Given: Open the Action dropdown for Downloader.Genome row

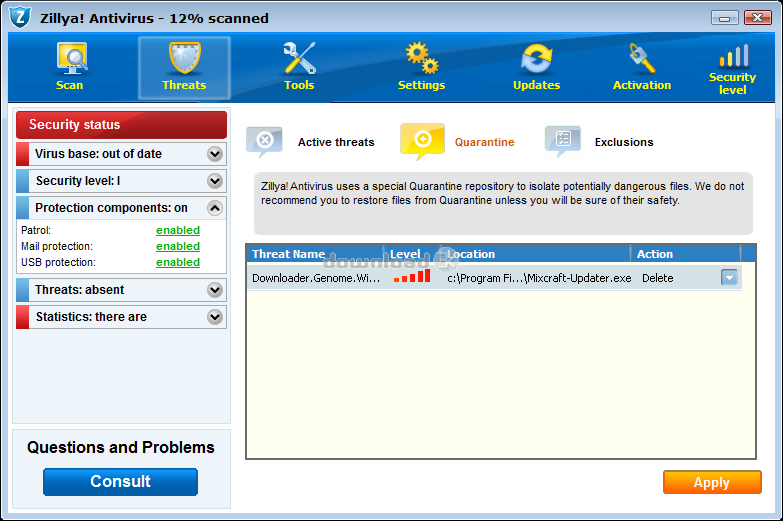Looking at the screenshot, I should point(729,277).
